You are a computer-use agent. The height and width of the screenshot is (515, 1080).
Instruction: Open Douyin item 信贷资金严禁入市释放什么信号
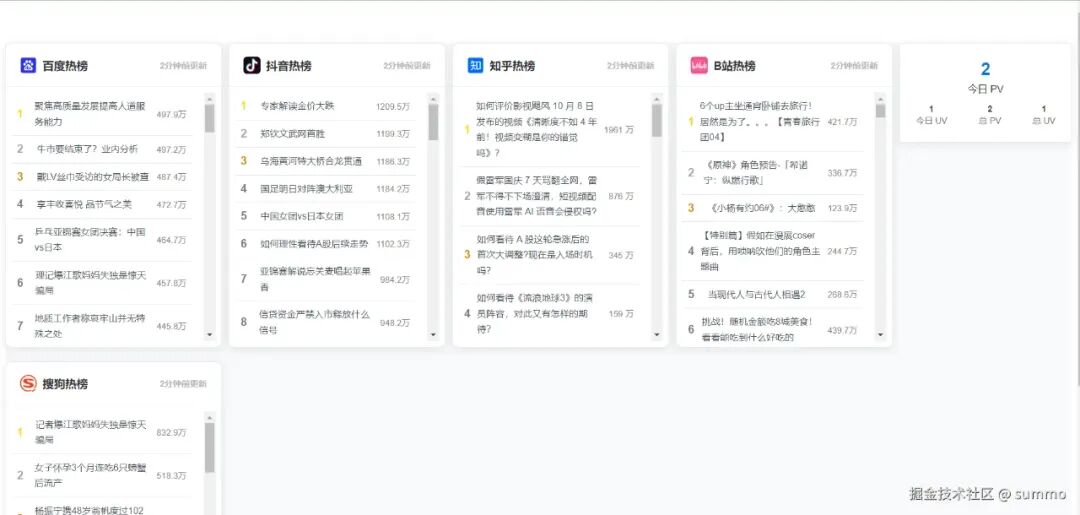(314, 322)
